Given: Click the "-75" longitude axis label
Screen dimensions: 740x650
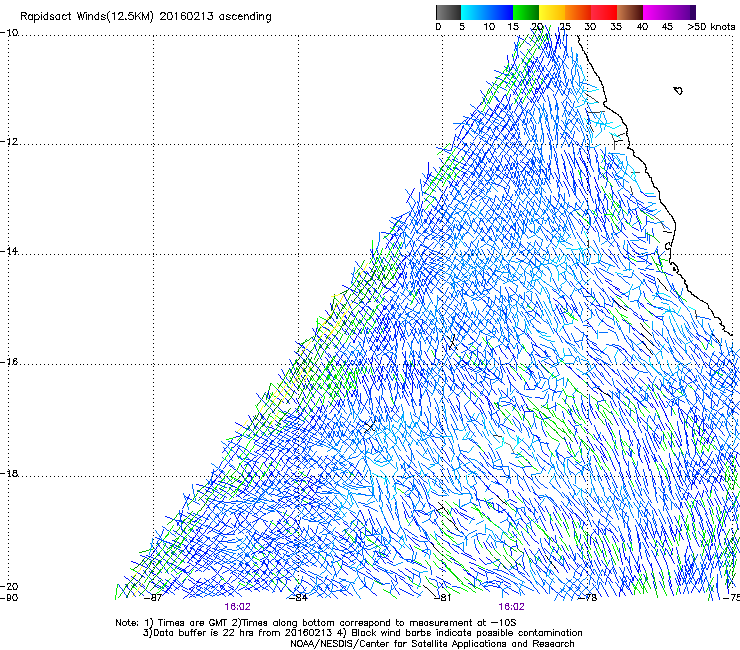Looking at the screenshot, I should pos(731,598).
